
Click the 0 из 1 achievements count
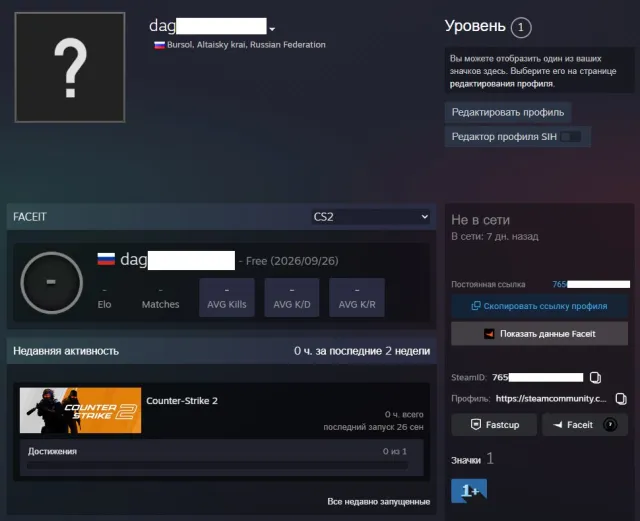(395, 452)
